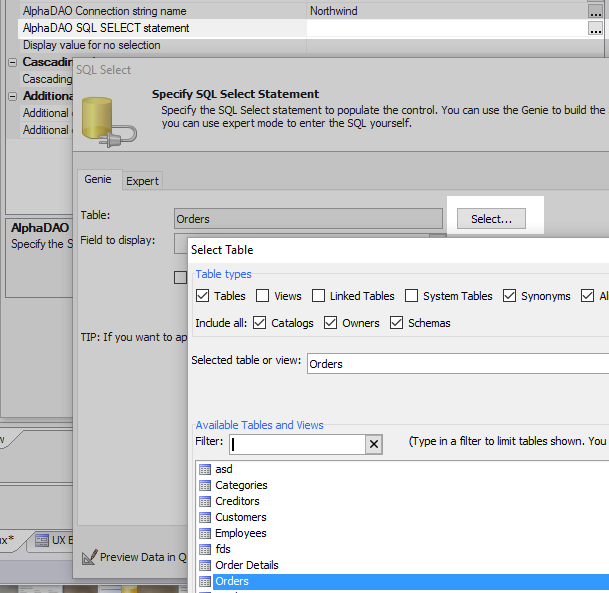This screenshot has width=609, height=593.
Task: Click the Customers table icon
Action: coord(205,518)
